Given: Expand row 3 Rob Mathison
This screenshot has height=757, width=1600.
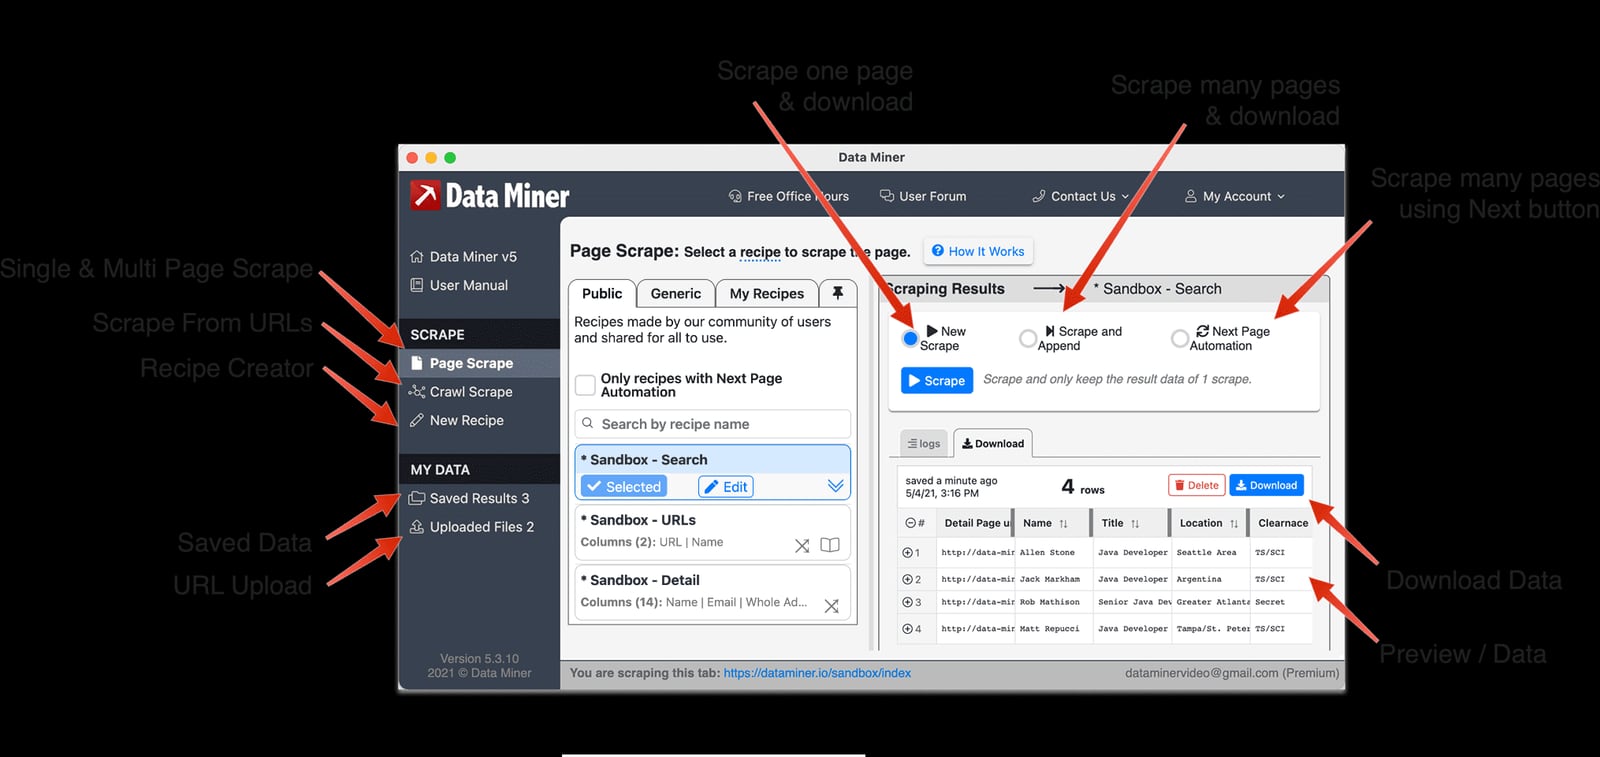Looking at the screenshot, I should click(x=908, y=602).
